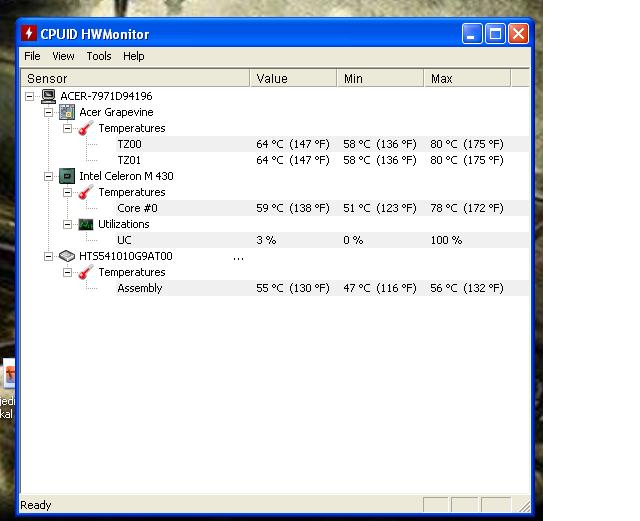Click the thermometer icon under HTS541010G9AT00
The width and height of the screenshot is (640, 521).
click(86, 272)
